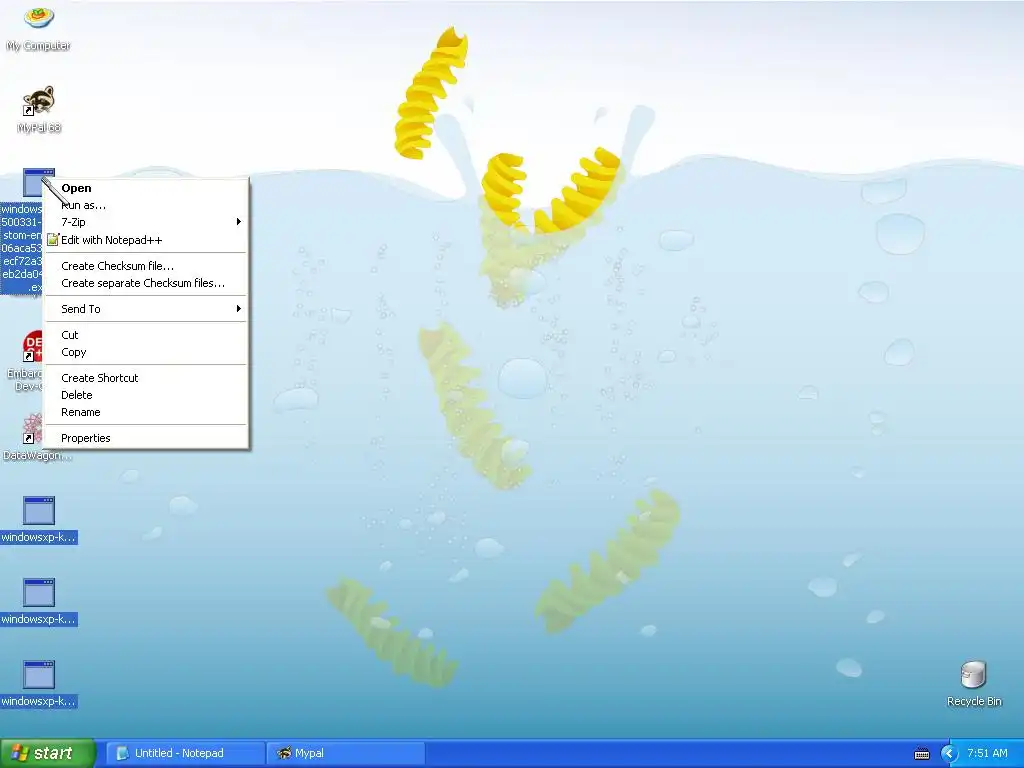
Task: Select the MyPal 68 raccoon shortcut
Action: [39, 109]
